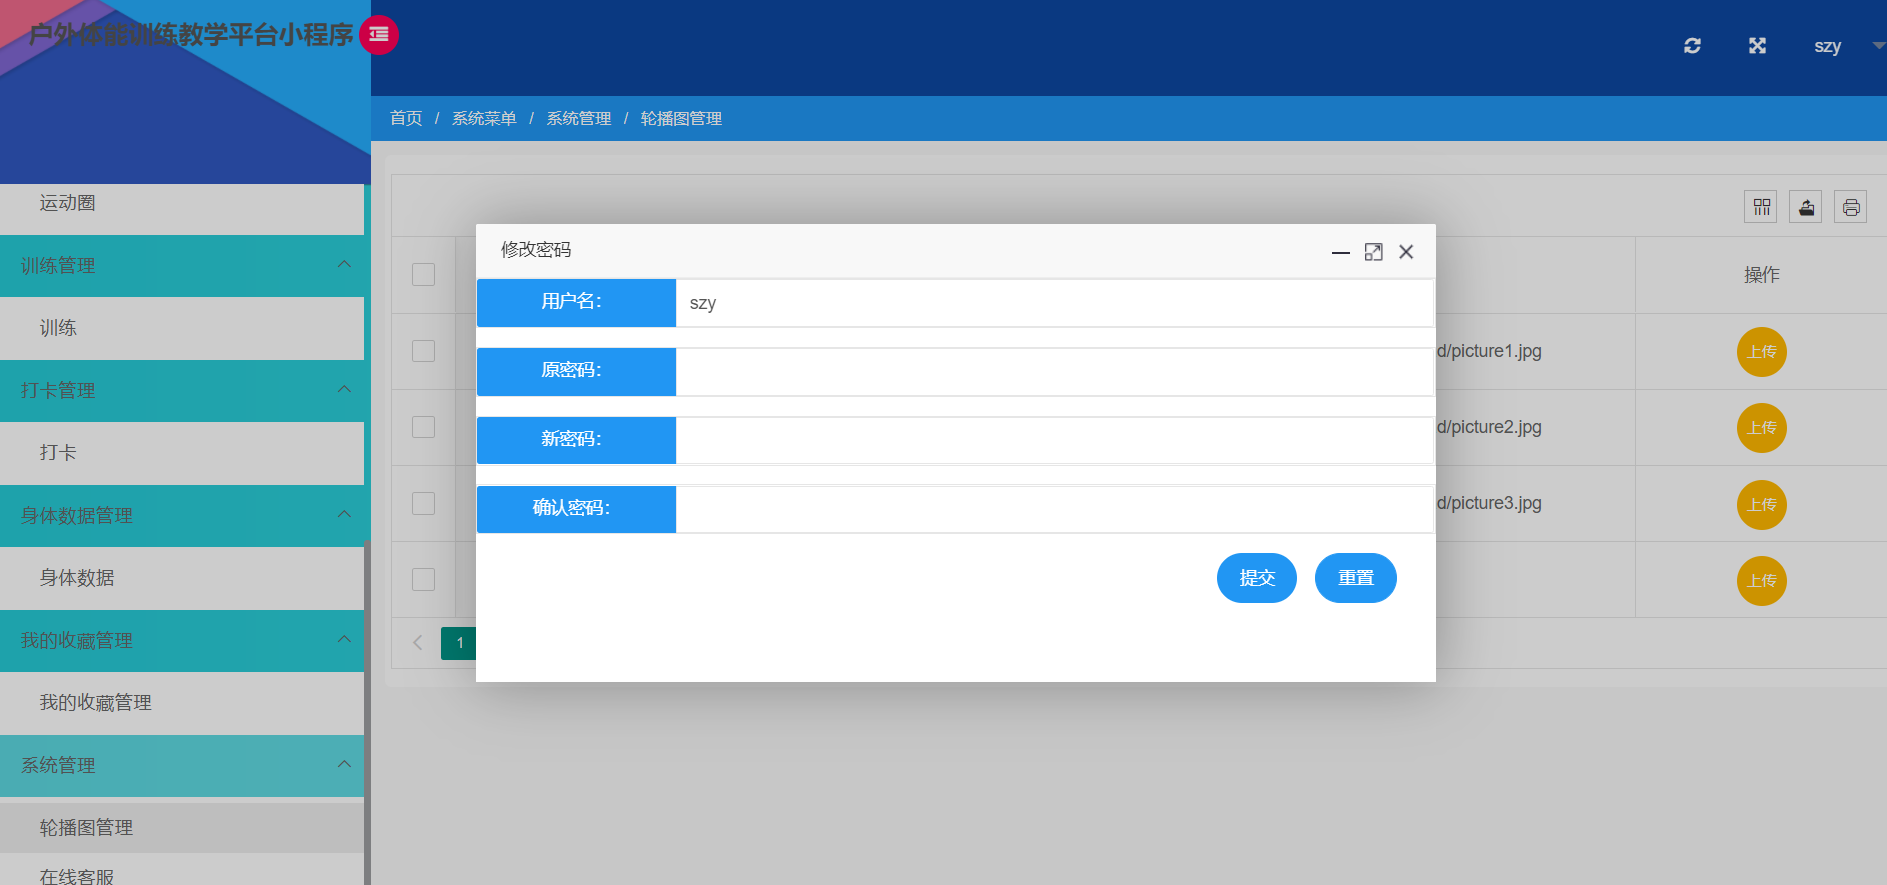Image resolution: width=1887 pixels, height=885 pixels.
Task: Click the orange 上传 button for picture1.jpg
Action: click(x=1762, y=352)
